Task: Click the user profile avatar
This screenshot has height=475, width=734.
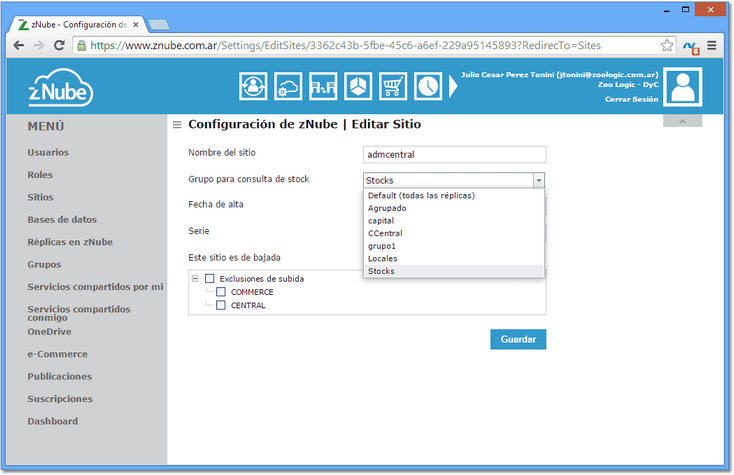Action: click(683, 87)
